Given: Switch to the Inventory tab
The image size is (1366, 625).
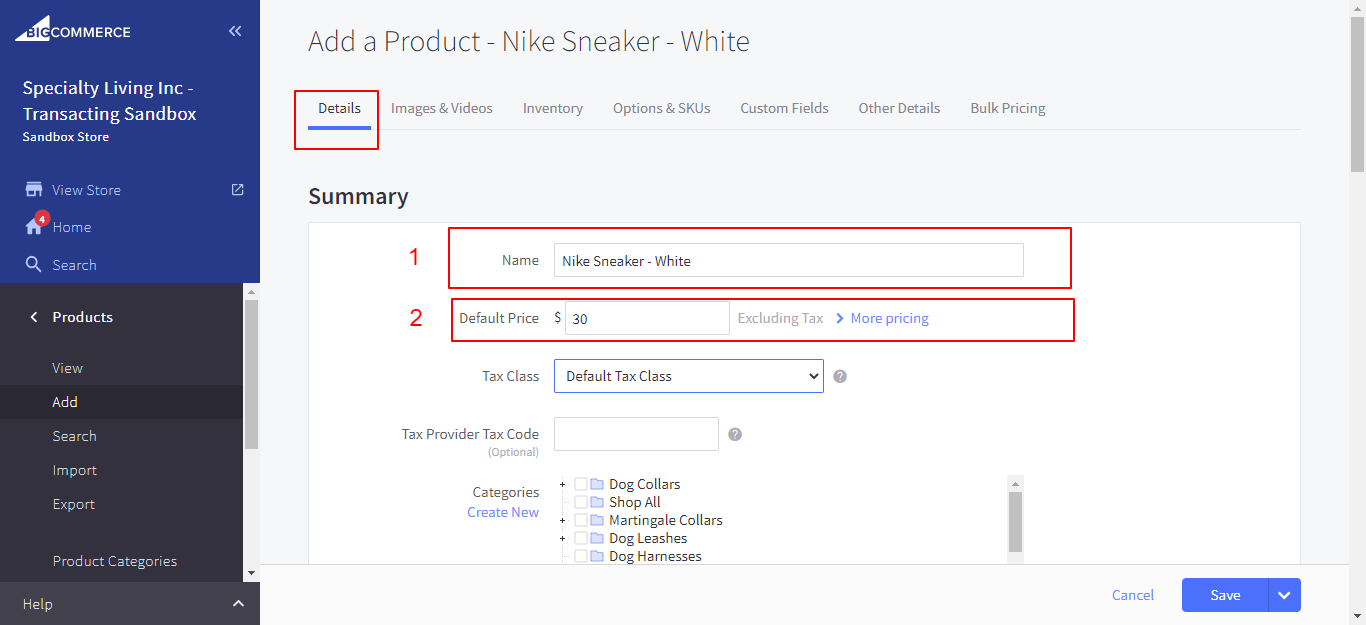Looking at the screenshot, I should click(x=553, y=108).
